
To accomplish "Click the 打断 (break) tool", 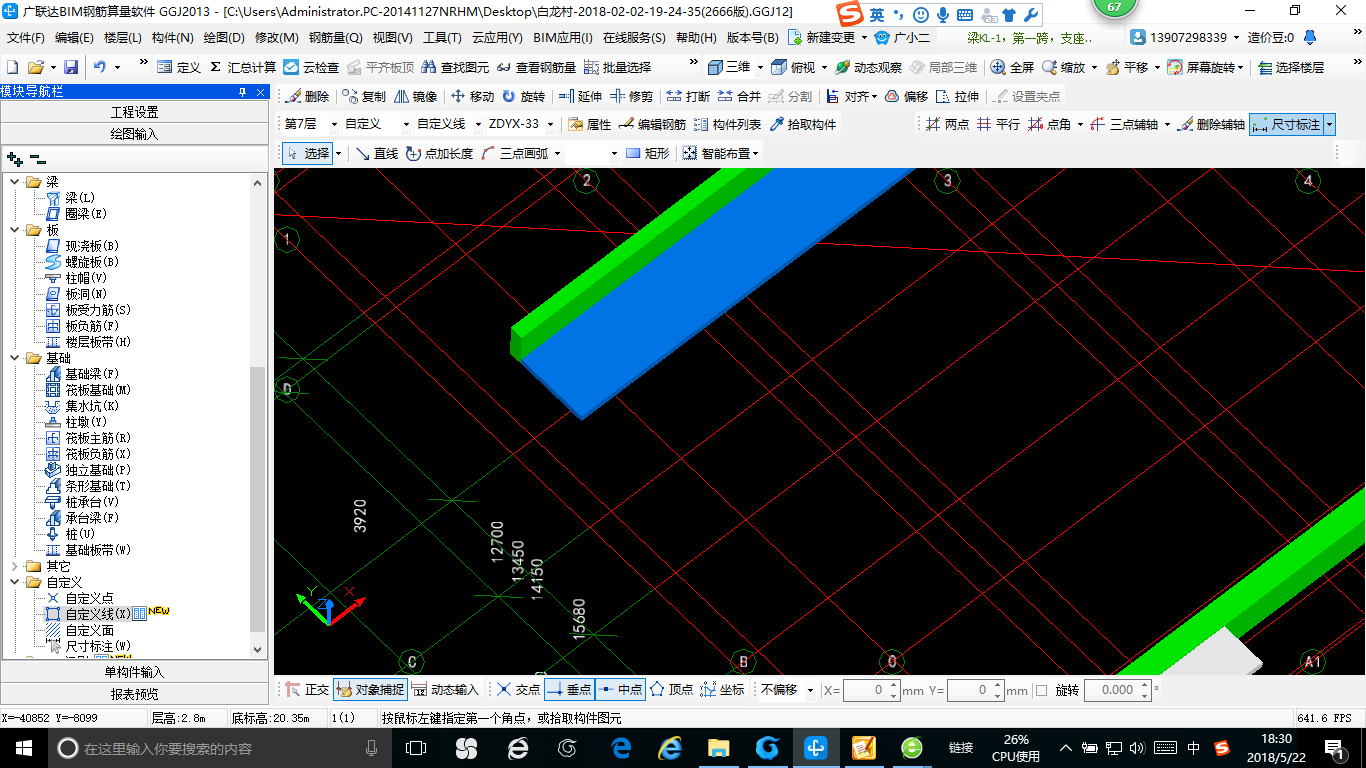I will click(x=688, y=97).
